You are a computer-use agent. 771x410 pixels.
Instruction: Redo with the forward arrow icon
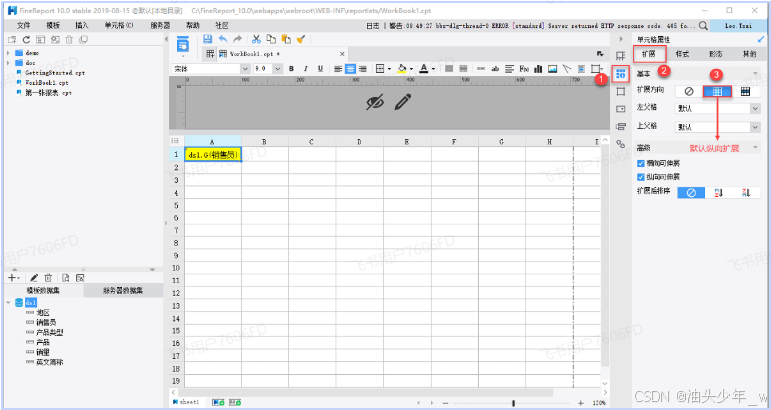tap(237, 39)
